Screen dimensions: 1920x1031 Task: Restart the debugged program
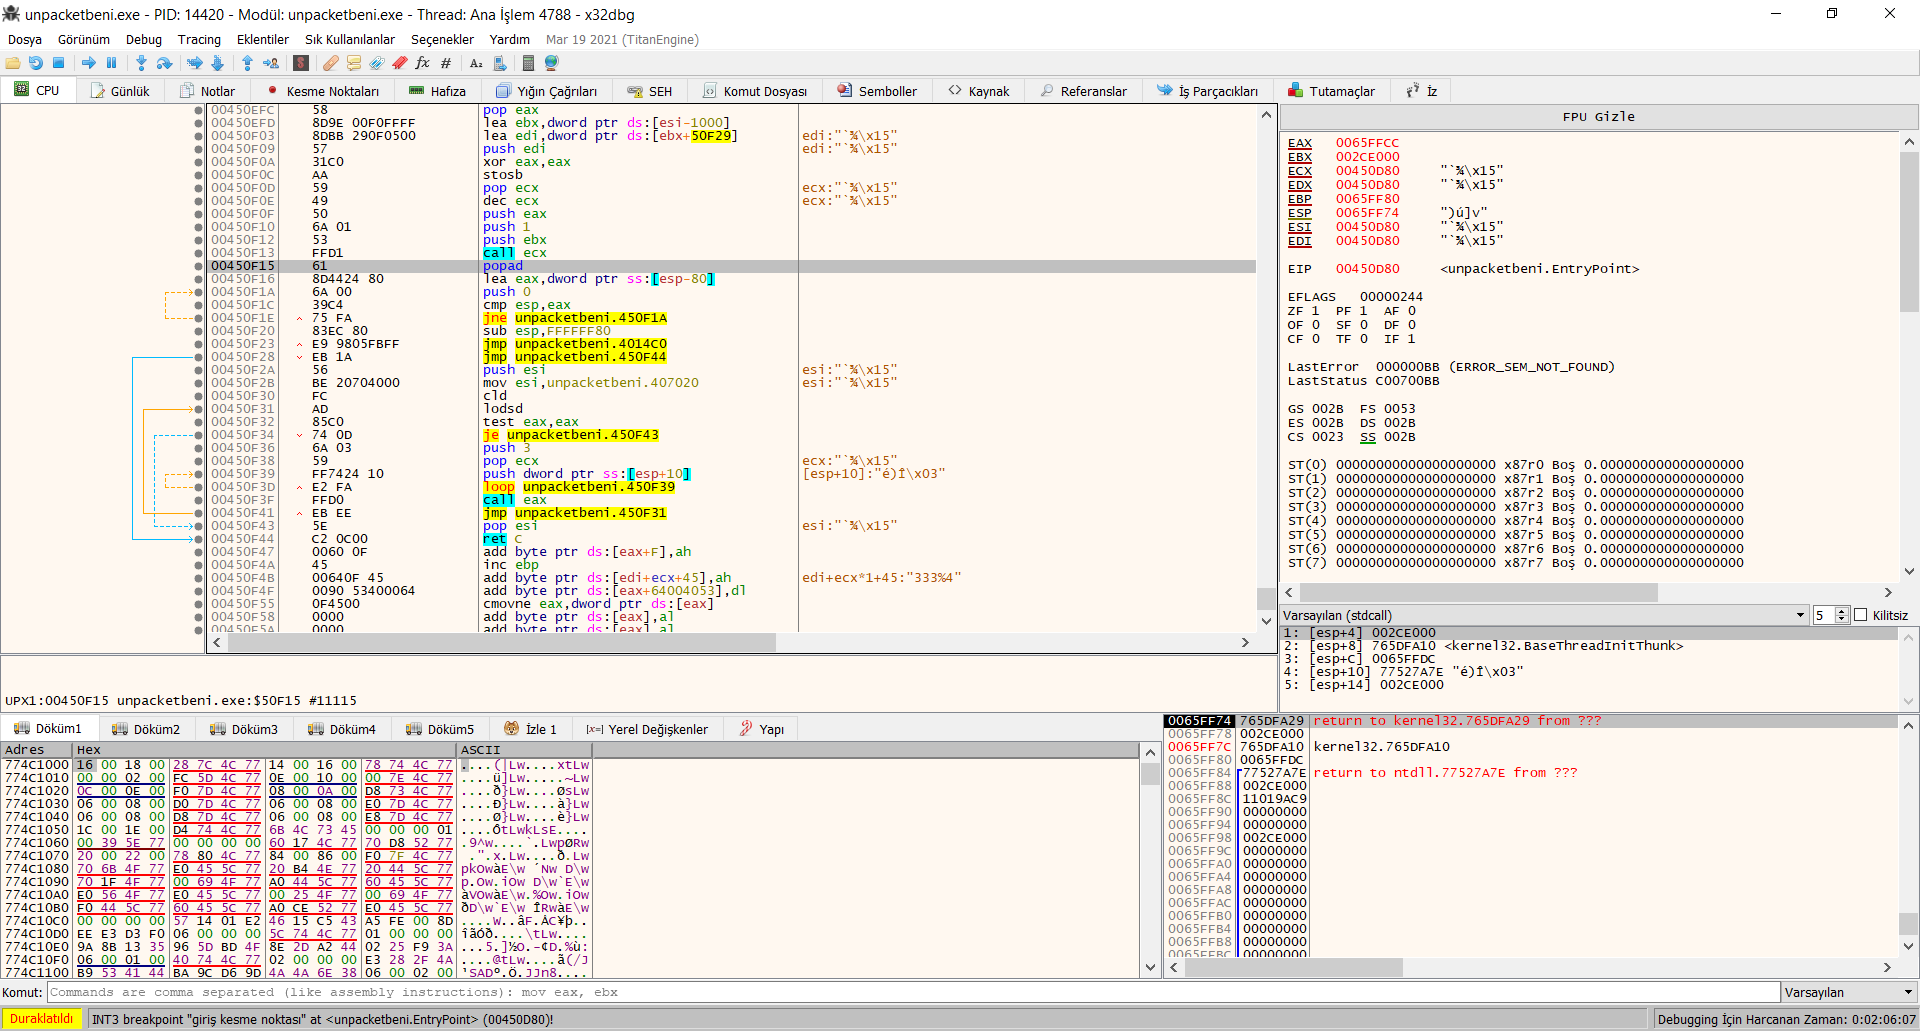[x=36, y=63]
